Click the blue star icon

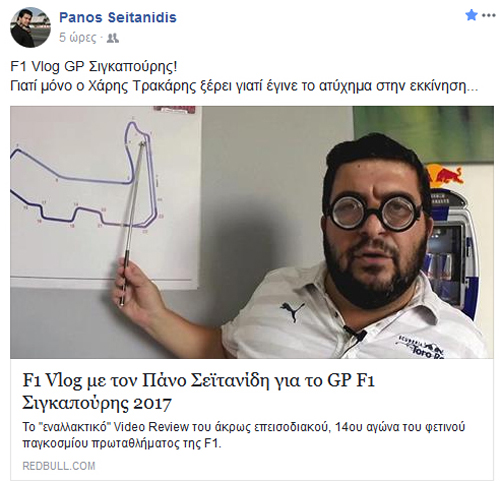point(471,15)
